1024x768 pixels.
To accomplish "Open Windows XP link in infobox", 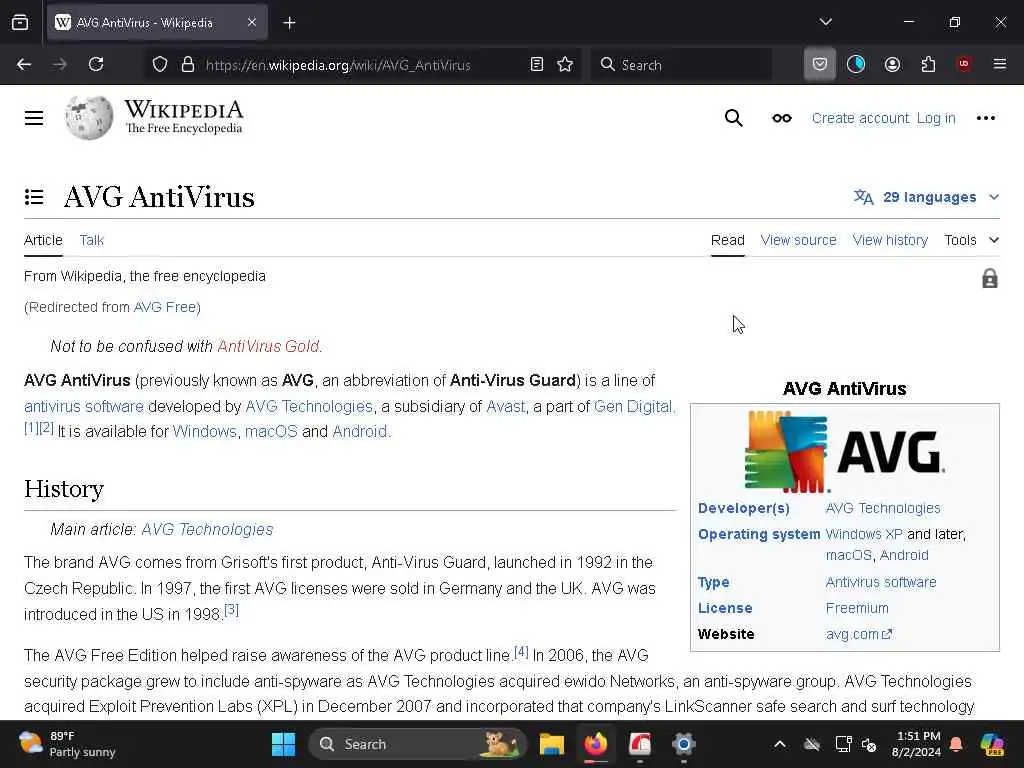I will [864, 534].
